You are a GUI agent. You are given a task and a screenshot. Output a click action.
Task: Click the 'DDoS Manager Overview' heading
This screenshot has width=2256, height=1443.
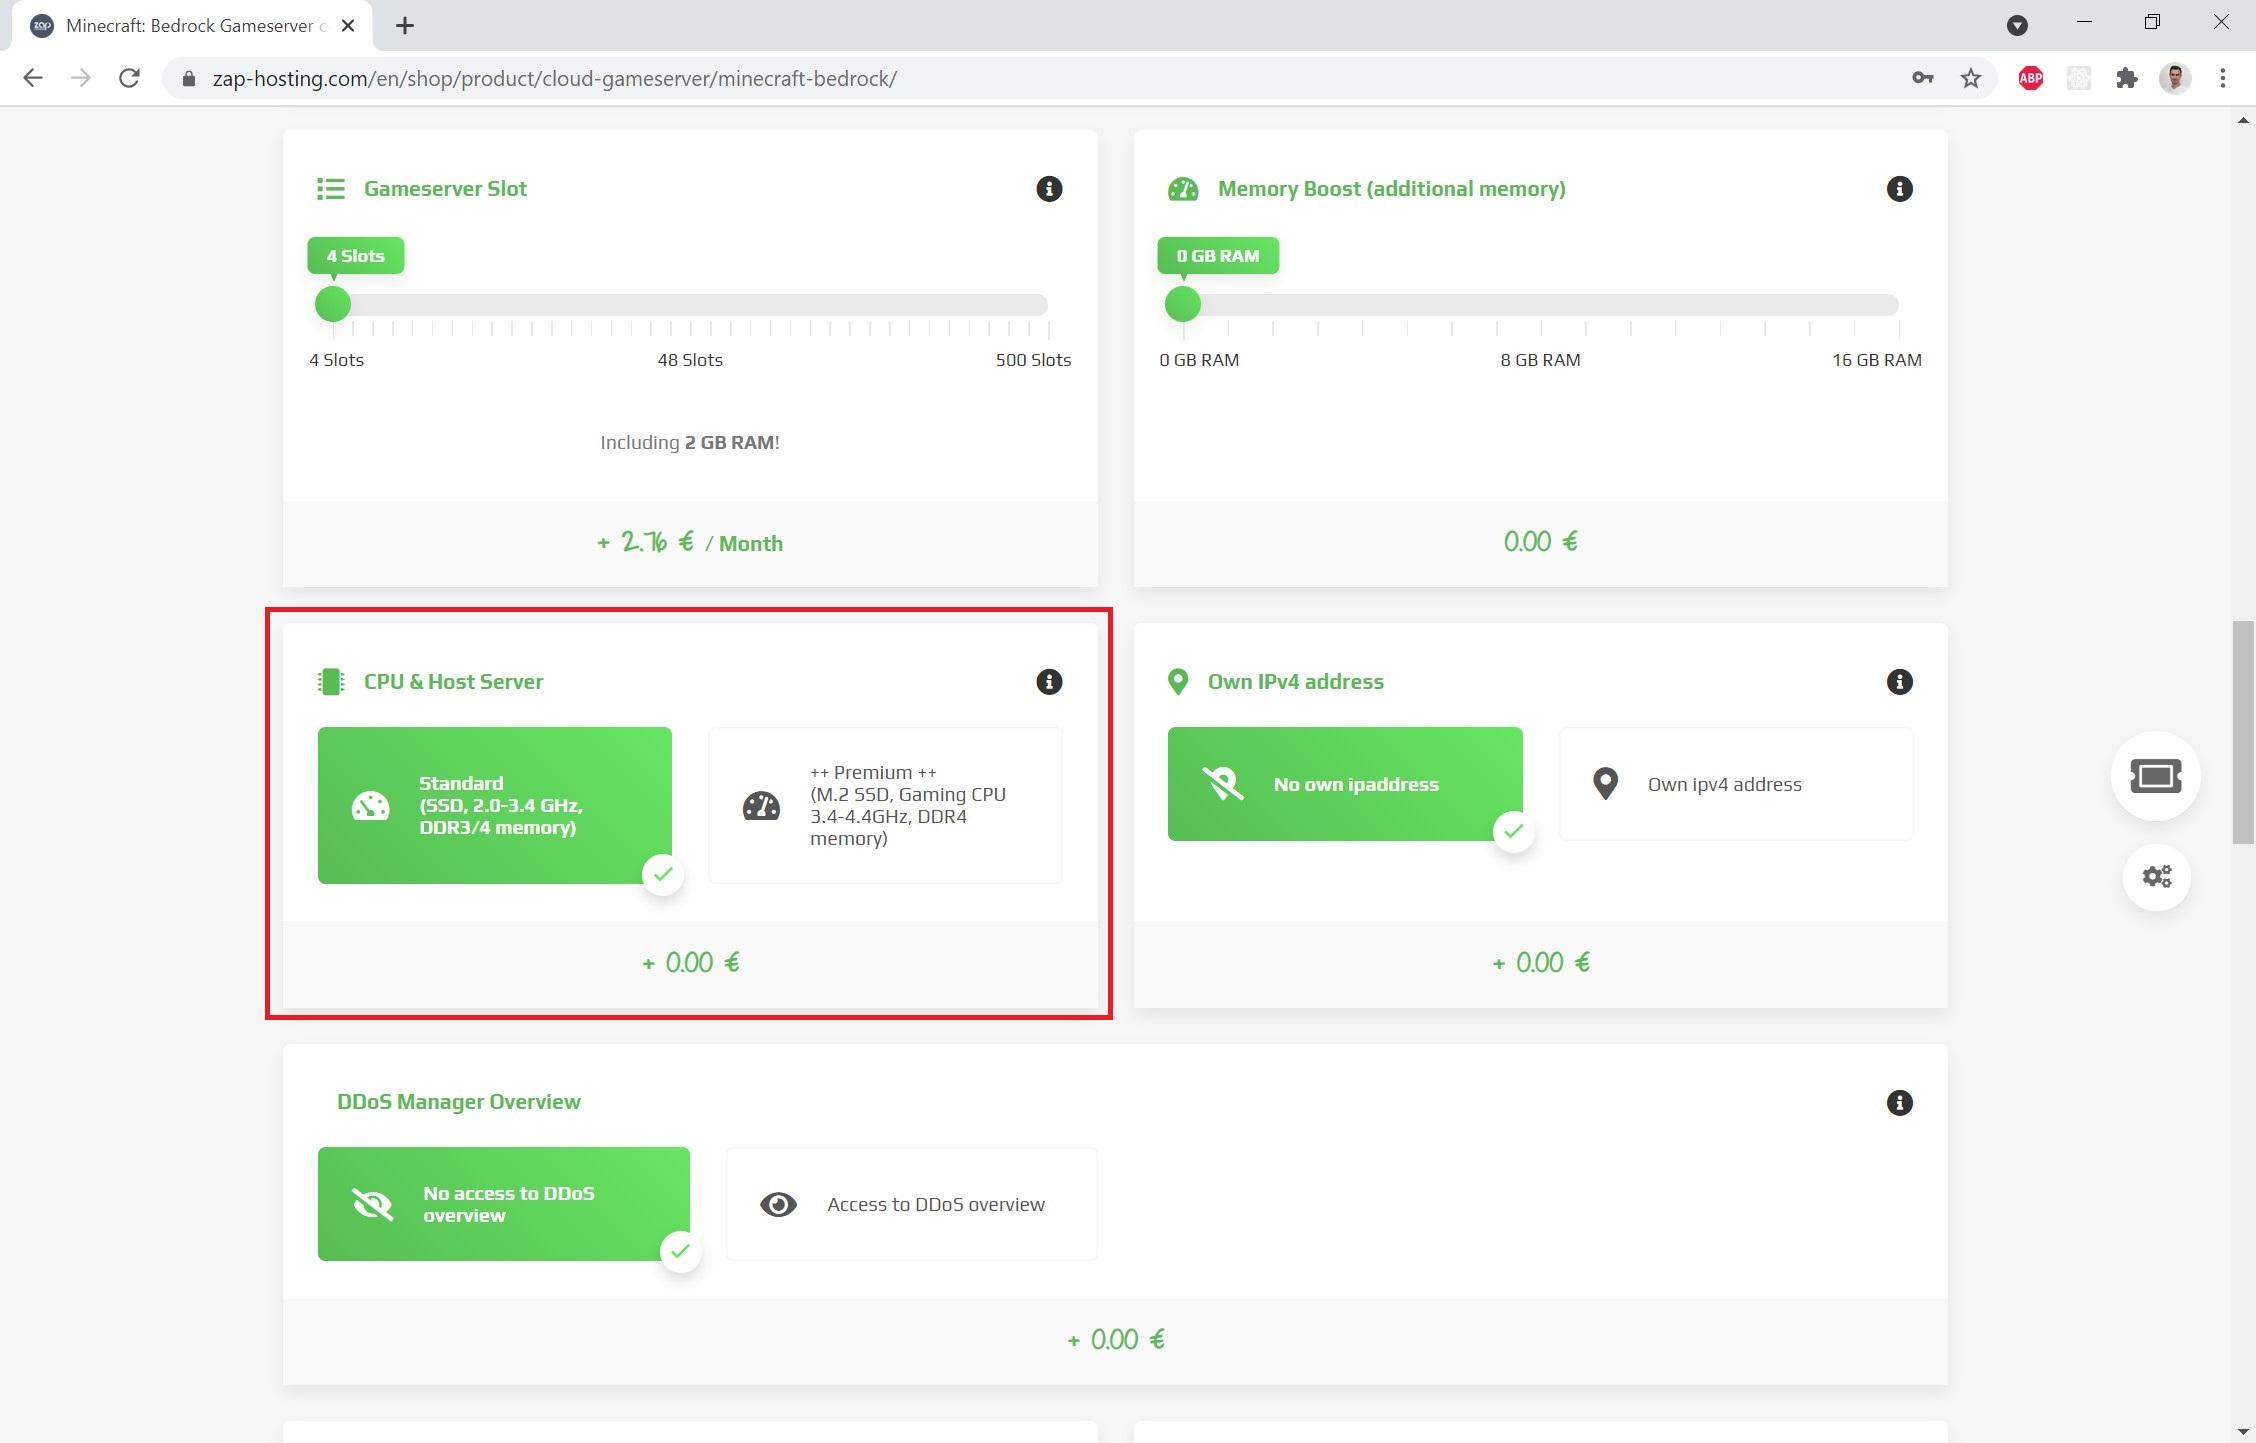(459, 1102)
